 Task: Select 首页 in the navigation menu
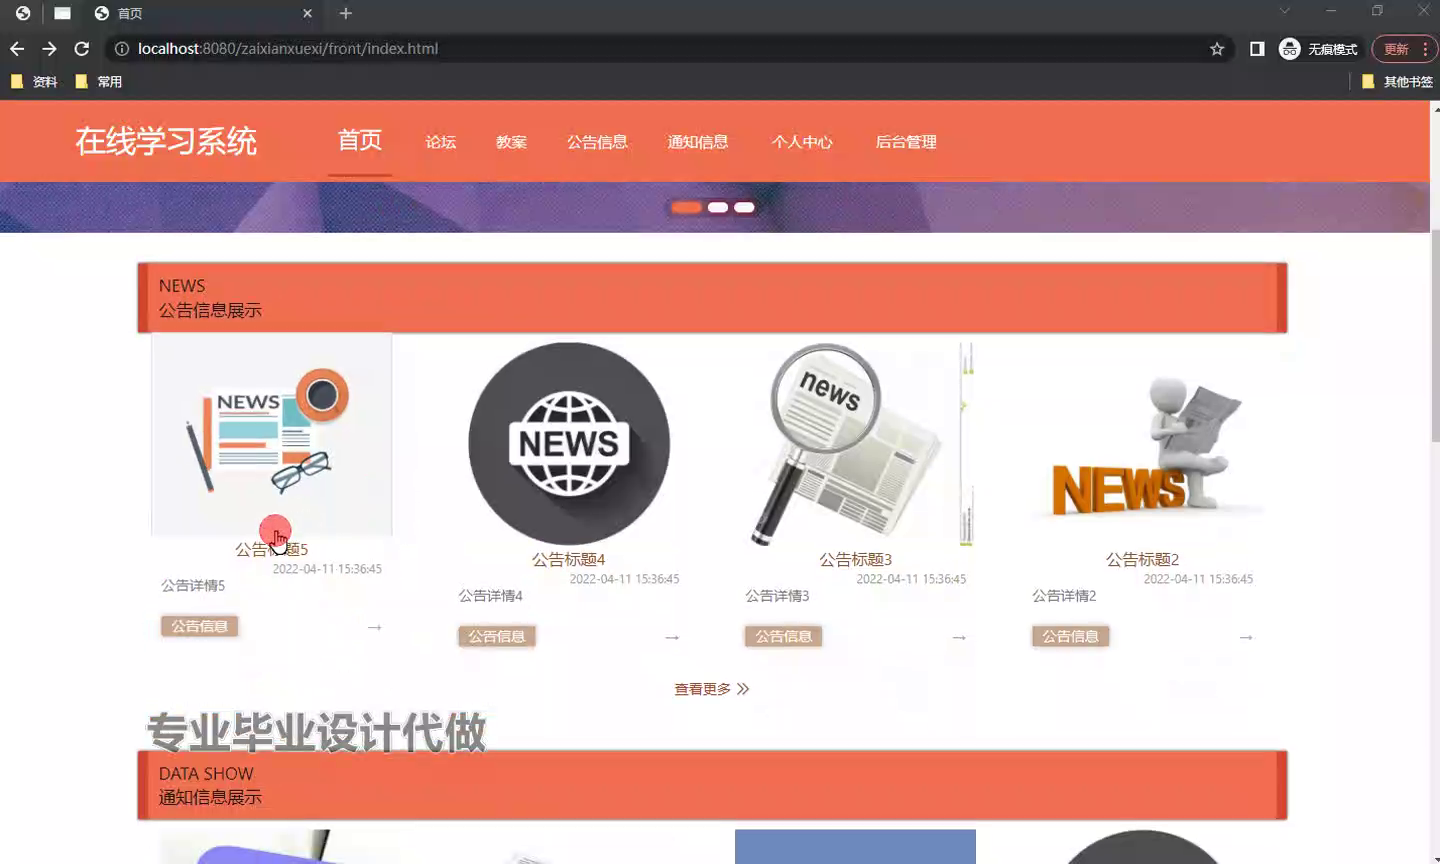pyautogui.click(x=360, y=141)
